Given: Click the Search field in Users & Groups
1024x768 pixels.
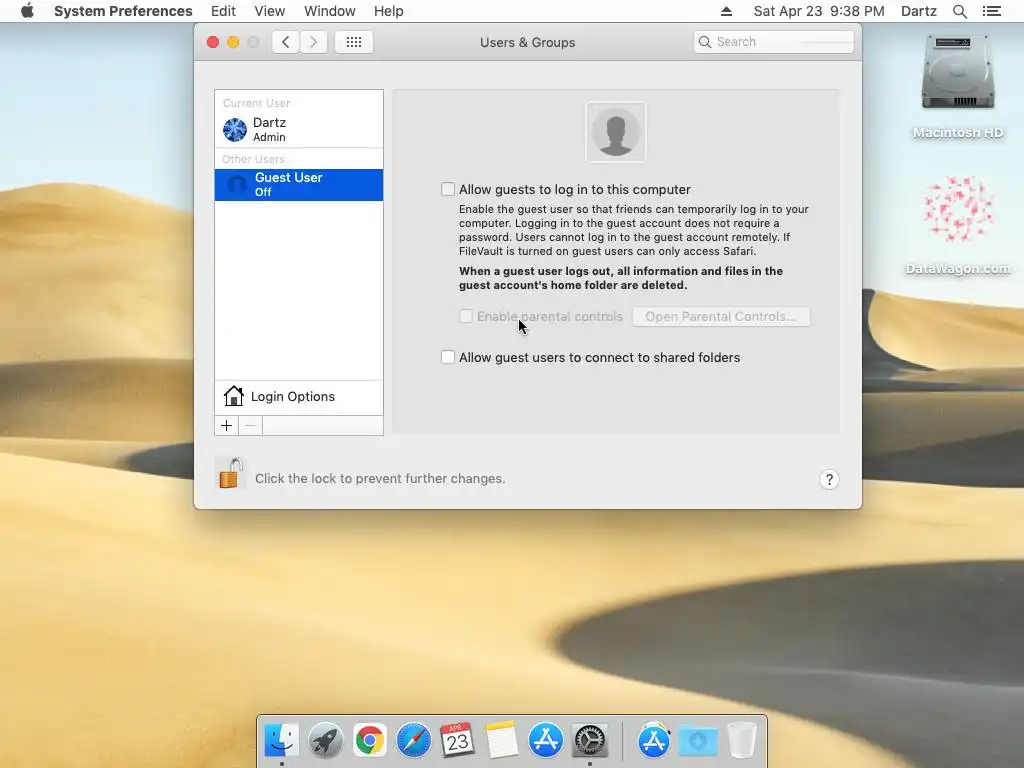Looking at the screenshot, I should coord(774,42).
